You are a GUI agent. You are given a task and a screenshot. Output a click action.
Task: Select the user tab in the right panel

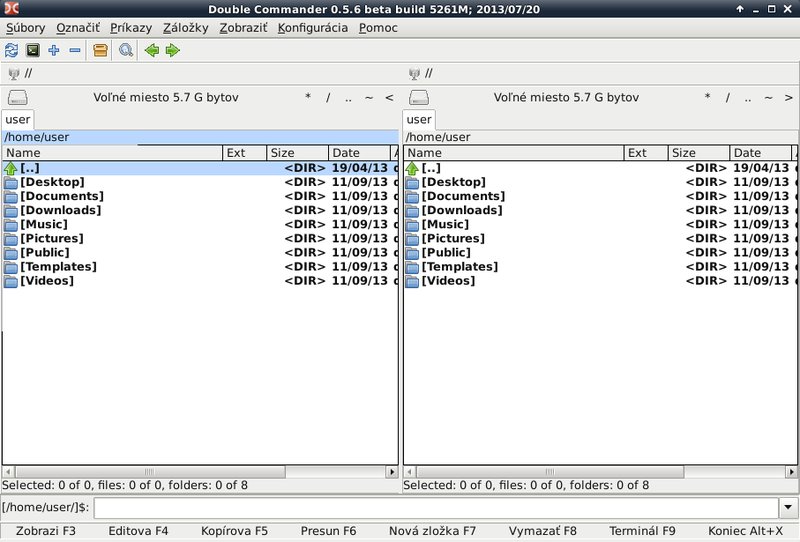(419, 119)
